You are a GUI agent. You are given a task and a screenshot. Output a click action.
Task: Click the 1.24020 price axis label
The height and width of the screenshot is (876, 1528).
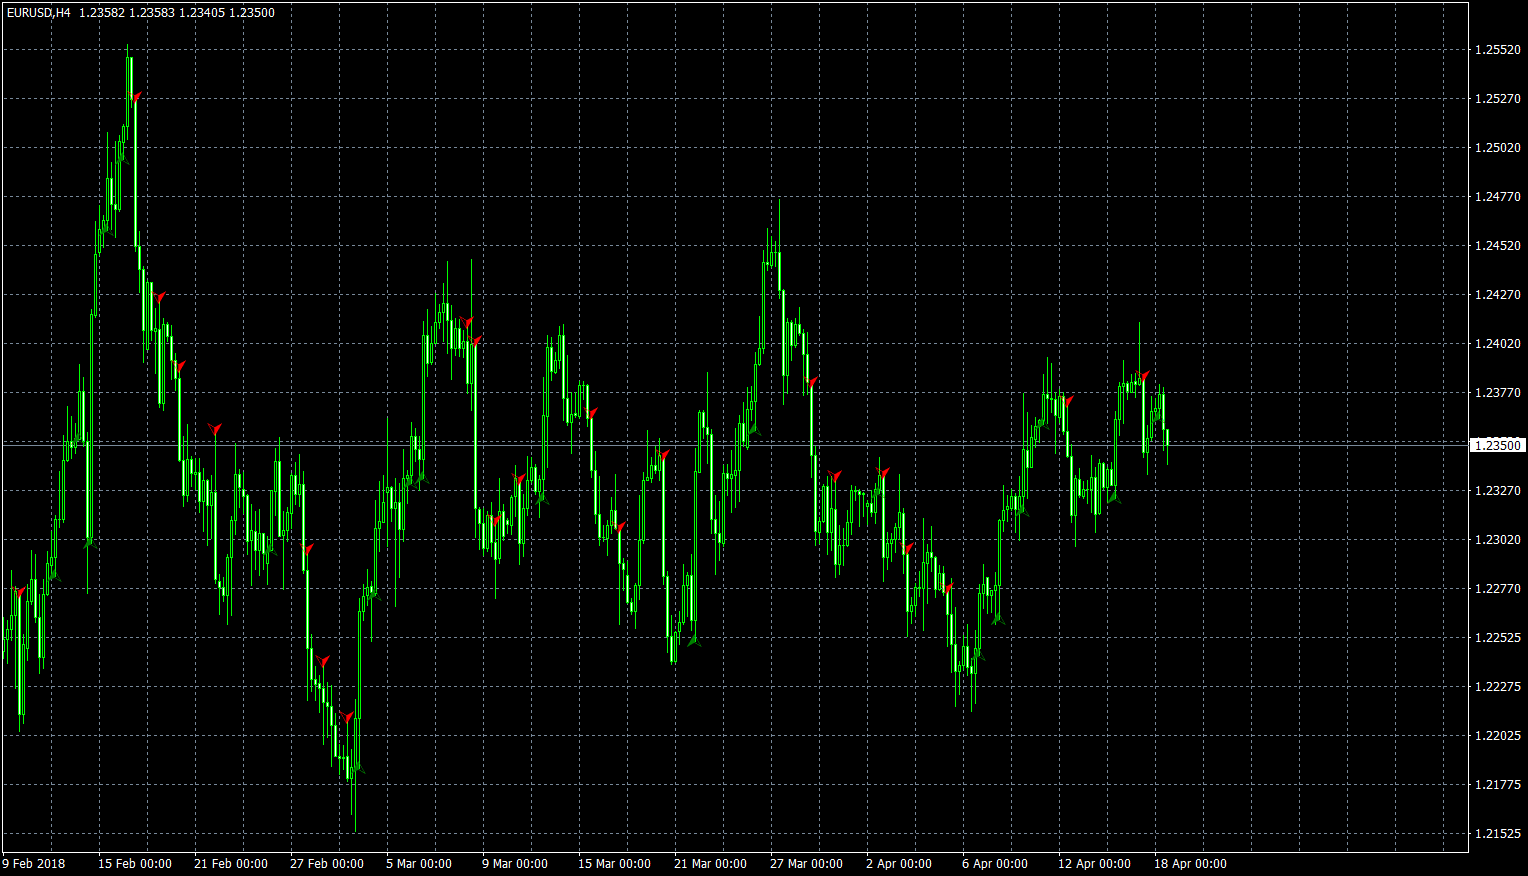click(x=1498, y=344)
